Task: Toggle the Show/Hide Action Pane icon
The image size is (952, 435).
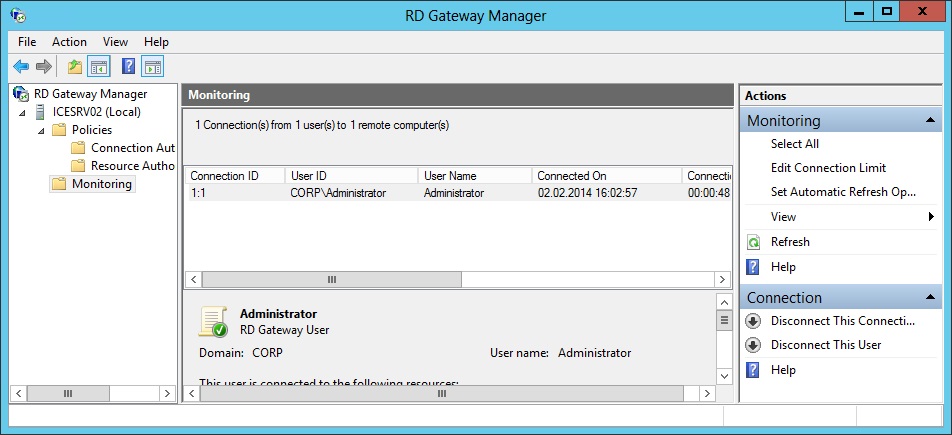Action: (152, 67)
